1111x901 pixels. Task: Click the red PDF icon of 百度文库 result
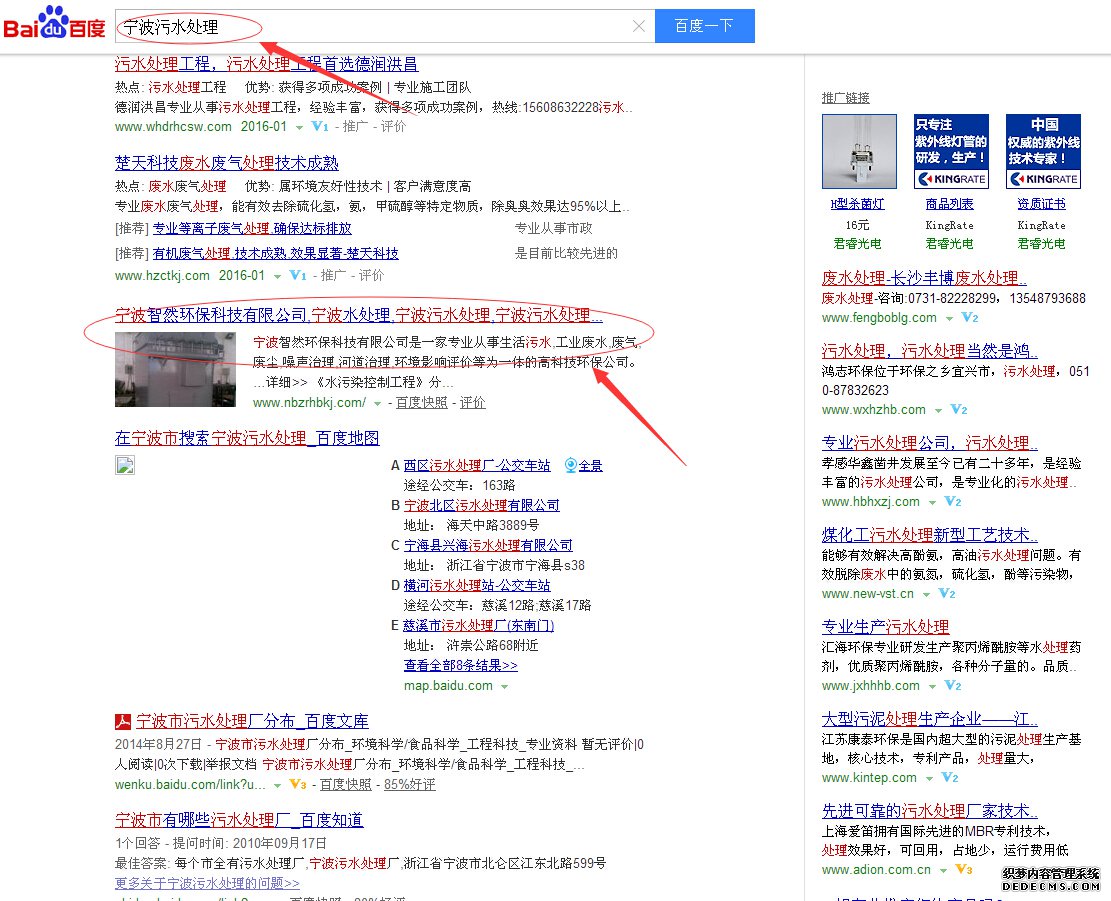[x=123, y=721]
